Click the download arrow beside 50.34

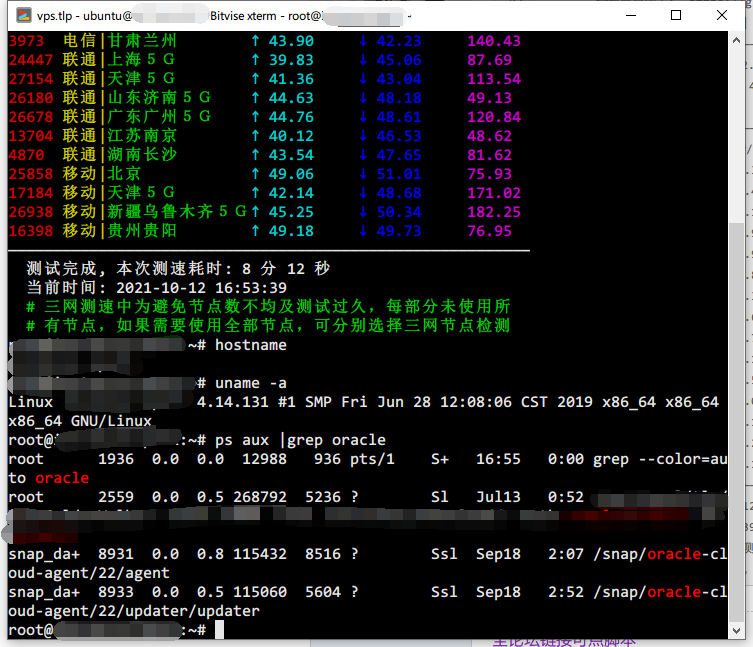(363, 212)
